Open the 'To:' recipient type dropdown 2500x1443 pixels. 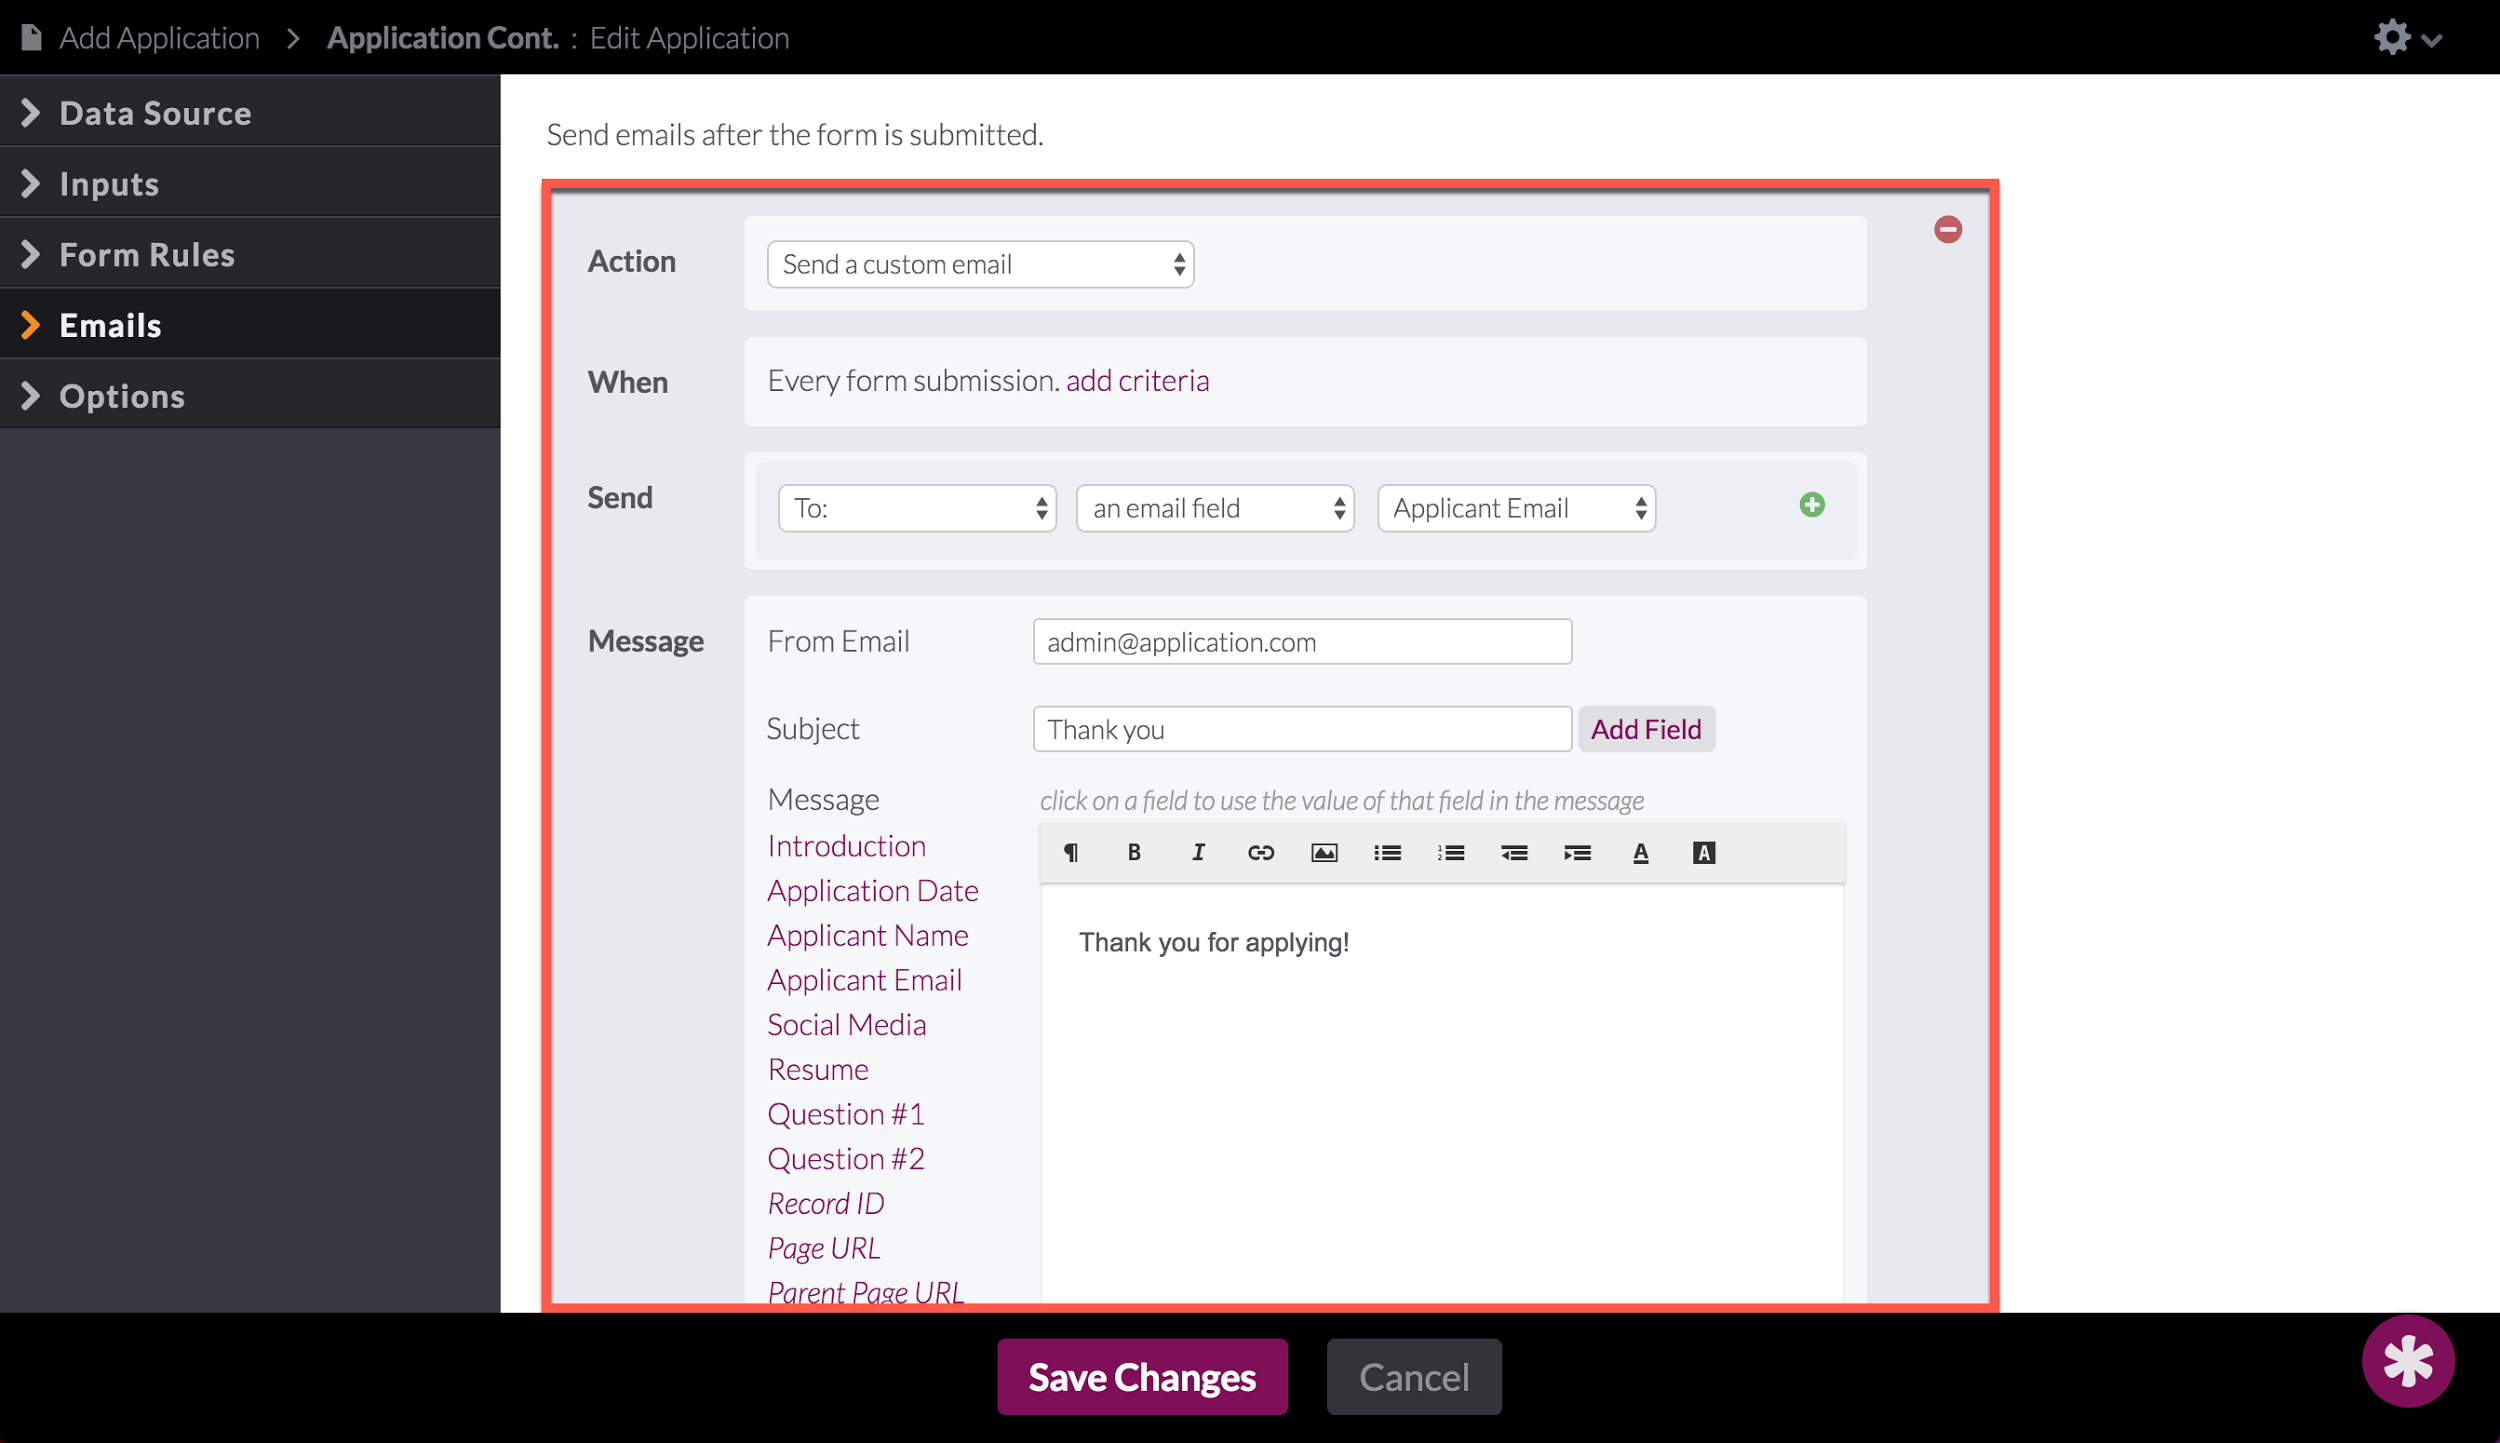[917, 508]
